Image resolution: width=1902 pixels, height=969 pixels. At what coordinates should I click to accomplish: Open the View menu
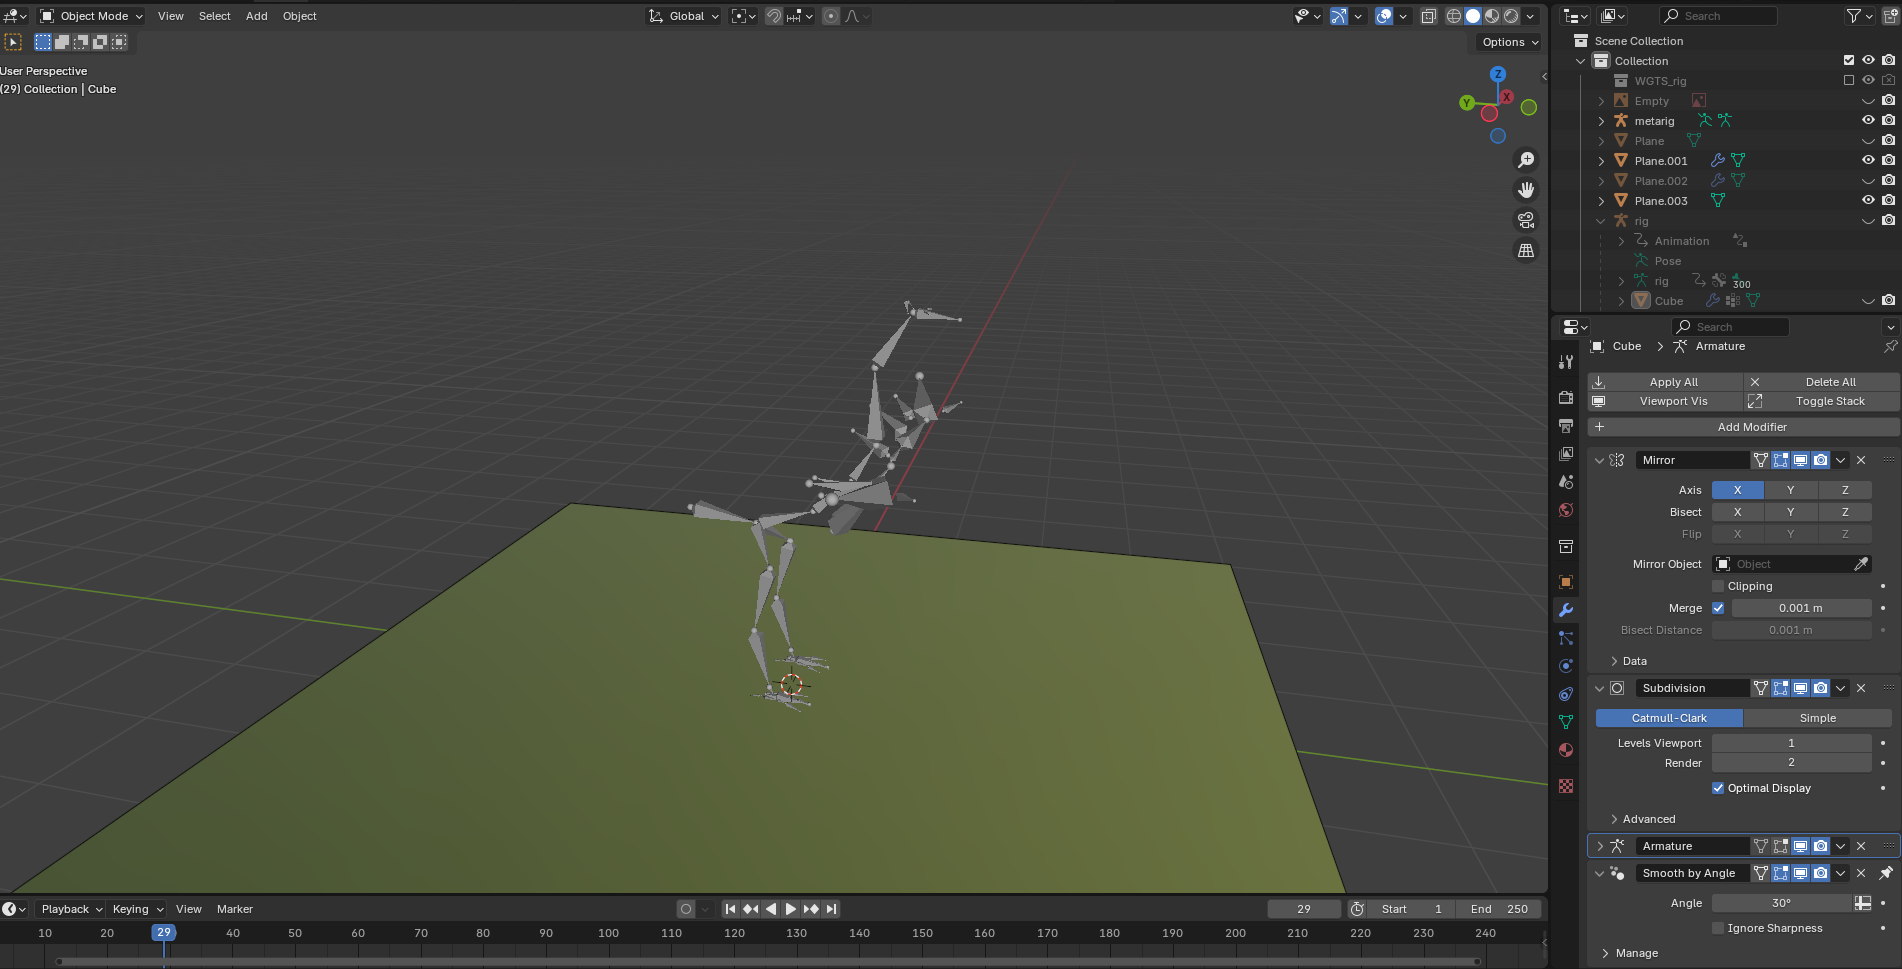click(x=171, y=16)
